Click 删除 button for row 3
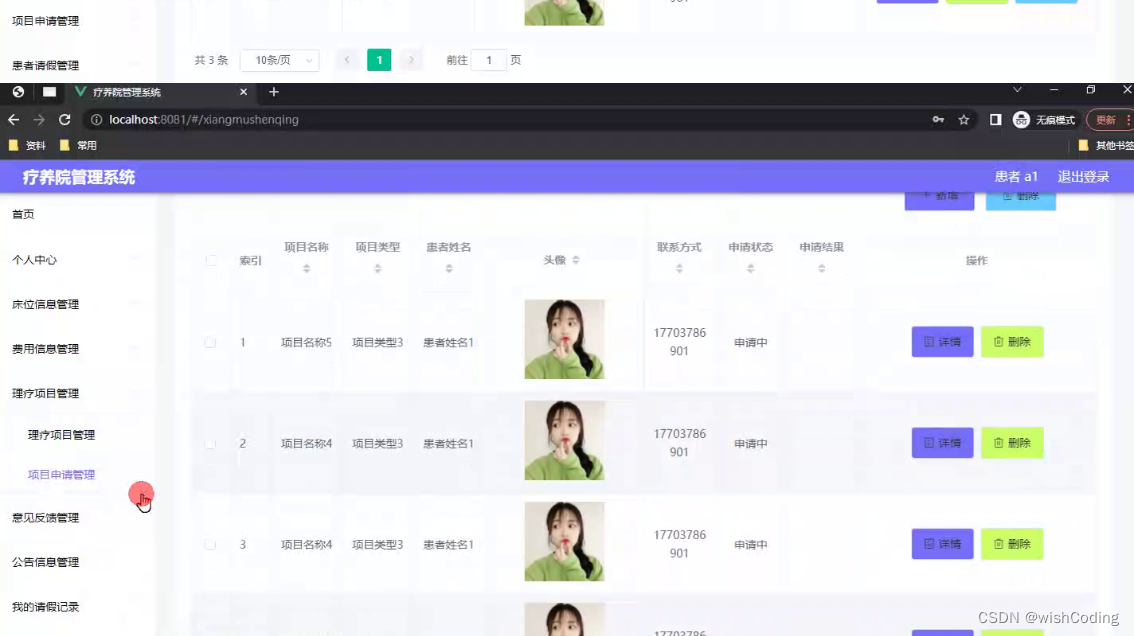This screenshot has width=1134, height=636. [1012, 544]
